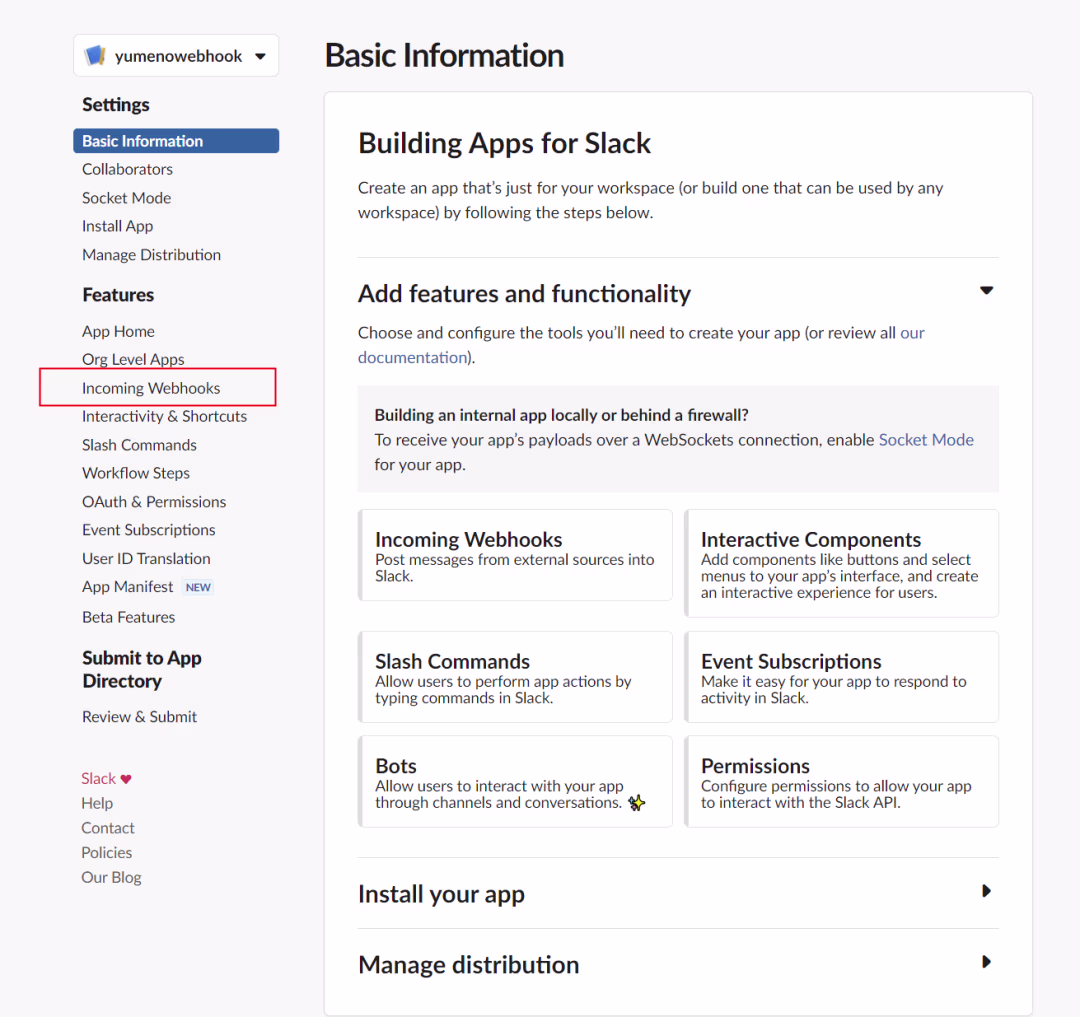Open the Interactive Components feature card

pos(841,563)
